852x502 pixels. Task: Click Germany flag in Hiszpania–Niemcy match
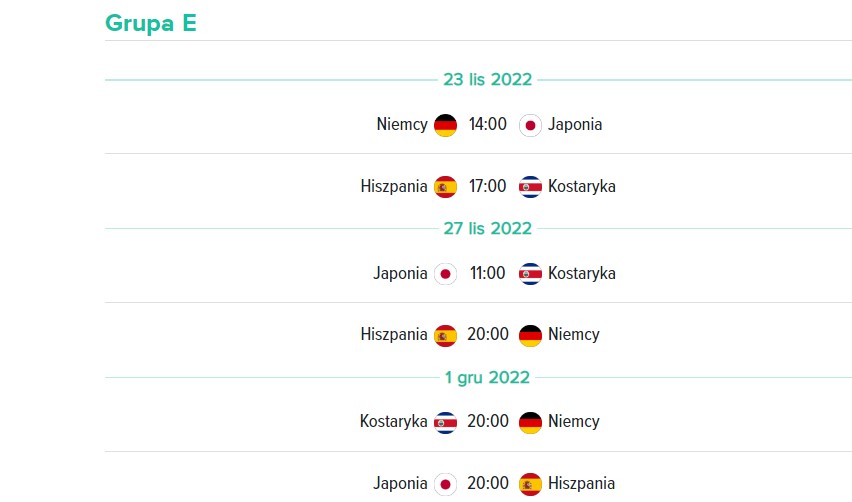530,336
